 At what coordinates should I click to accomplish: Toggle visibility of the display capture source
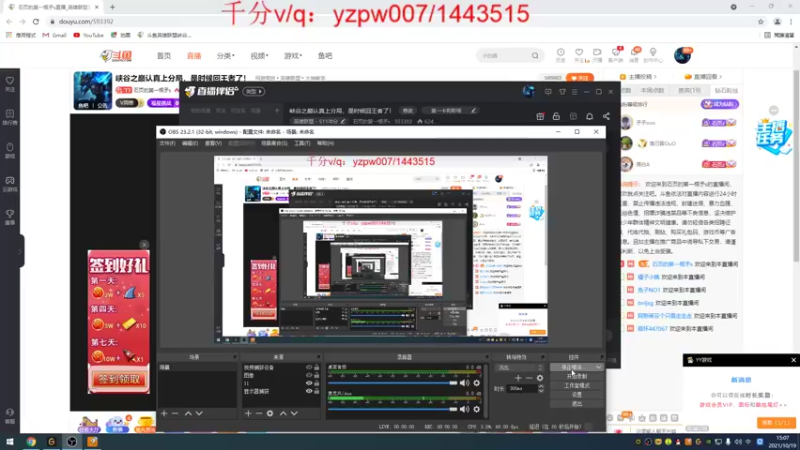click(x=309, y=391)
